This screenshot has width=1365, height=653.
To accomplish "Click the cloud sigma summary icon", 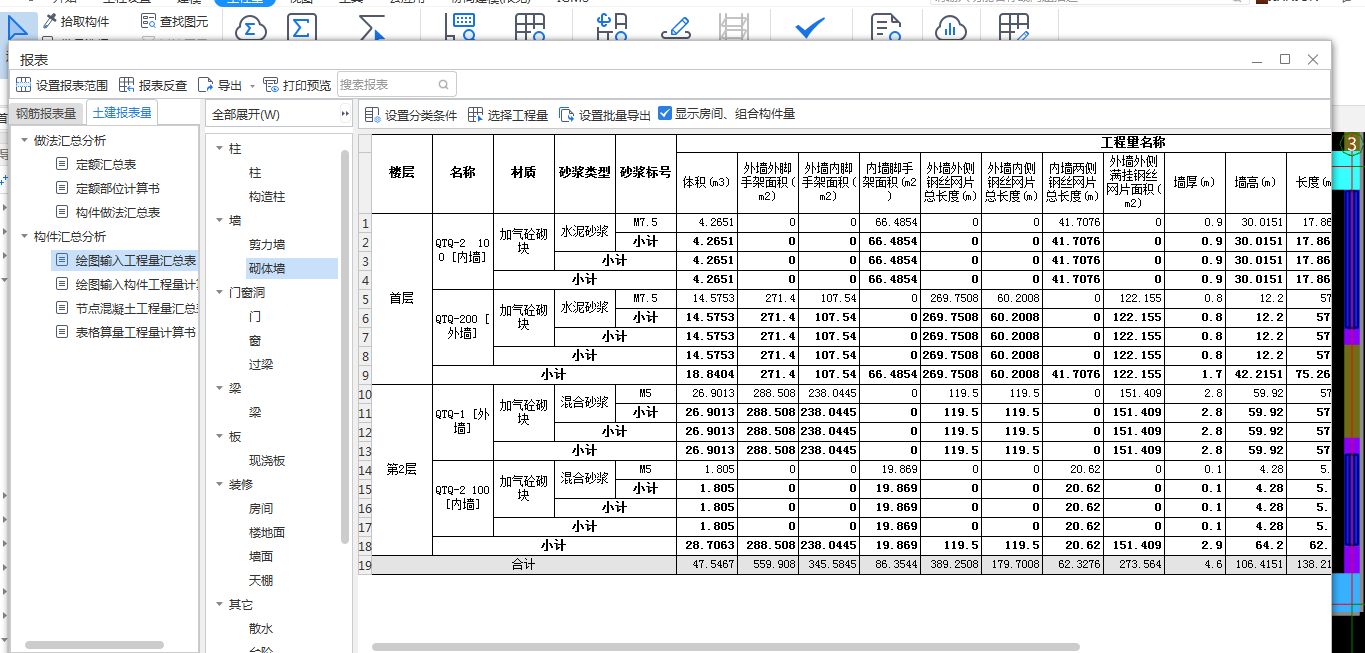I will click(x=251, y=29).
